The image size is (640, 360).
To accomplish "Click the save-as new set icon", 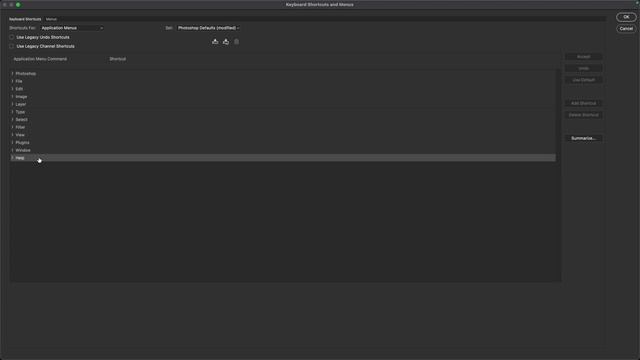I will click(226, 42).
